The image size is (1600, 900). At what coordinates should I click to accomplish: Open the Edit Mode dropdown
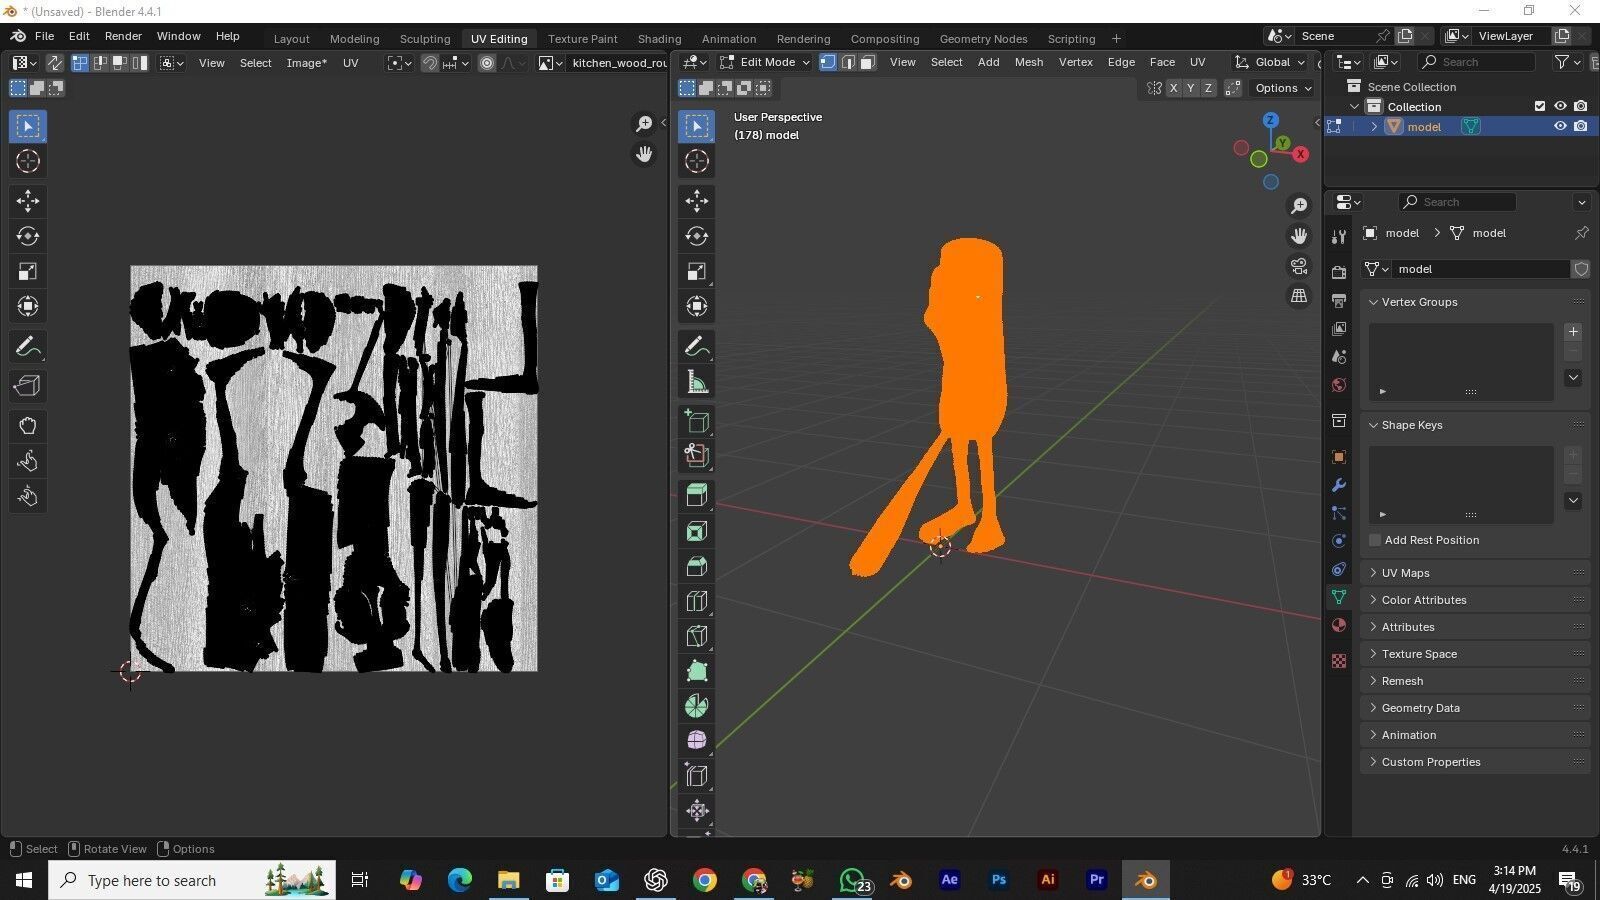coord(765,62)
